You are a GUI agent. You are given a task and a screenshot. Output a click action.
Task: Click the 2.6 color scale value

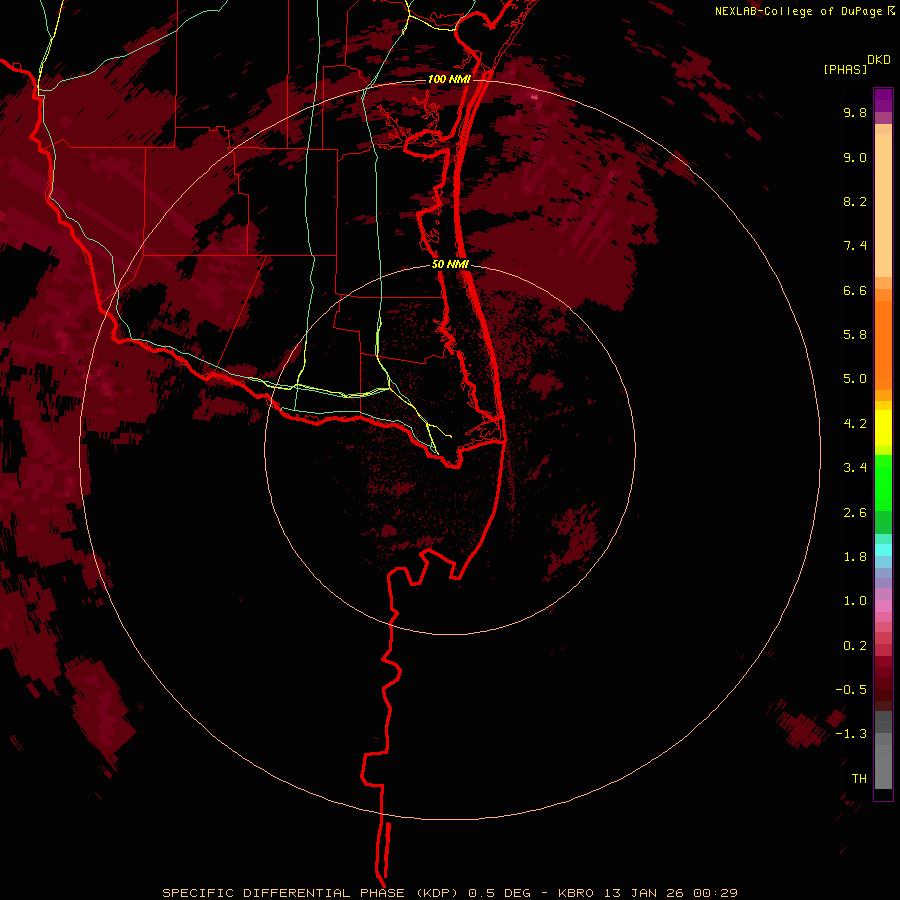point(855,513)
